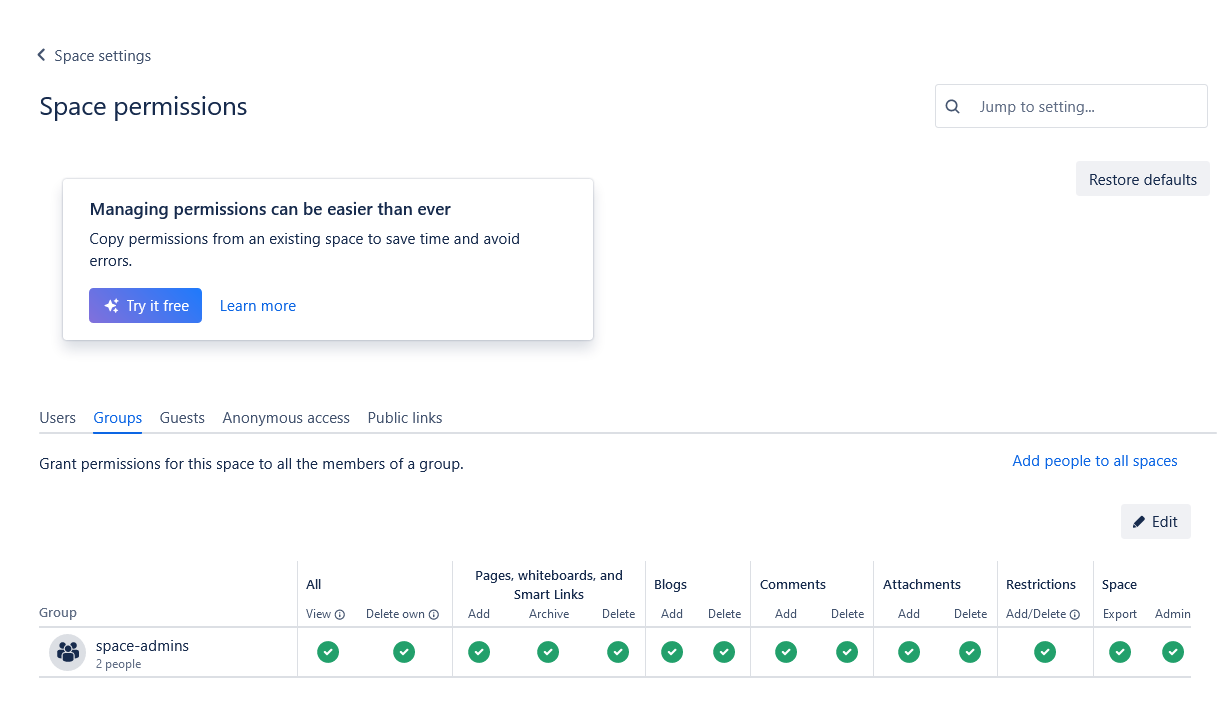Click the info icon next to Delete own
This screenshot has height=721, width=1230.
[434, 615]
